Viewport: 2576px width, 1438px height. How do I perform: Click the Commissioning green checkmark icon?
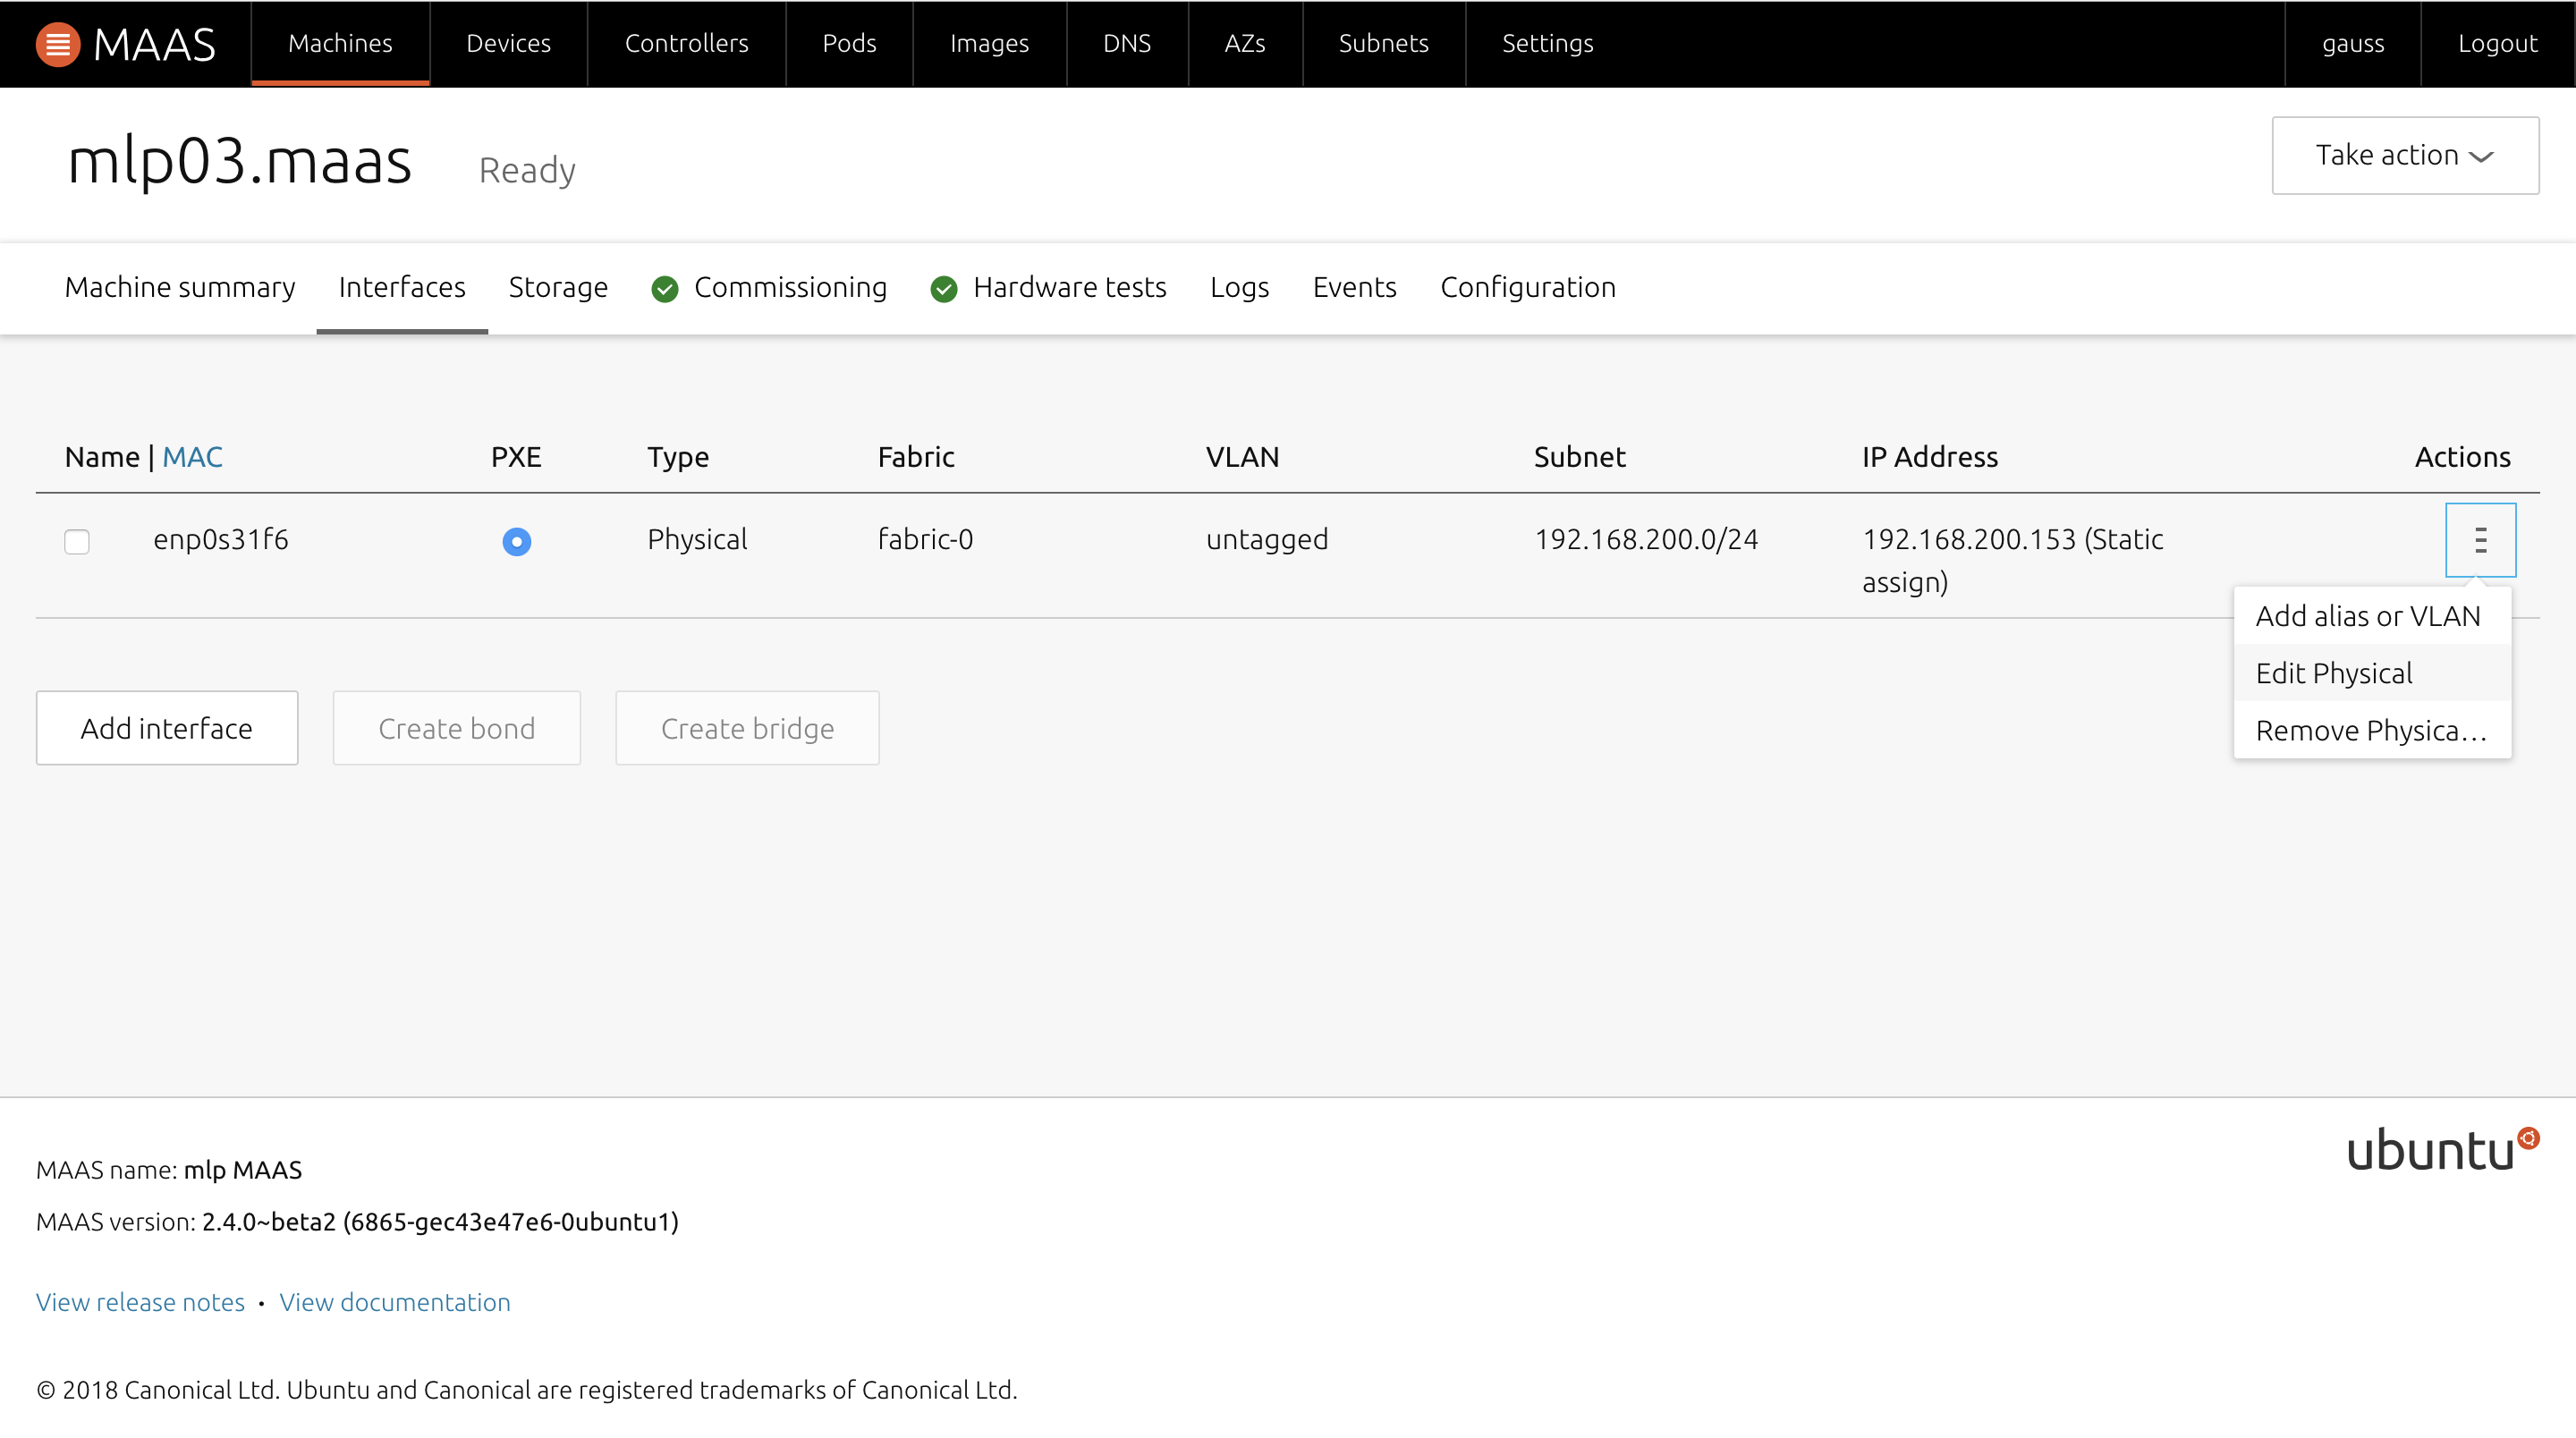(x=665, y=286)
